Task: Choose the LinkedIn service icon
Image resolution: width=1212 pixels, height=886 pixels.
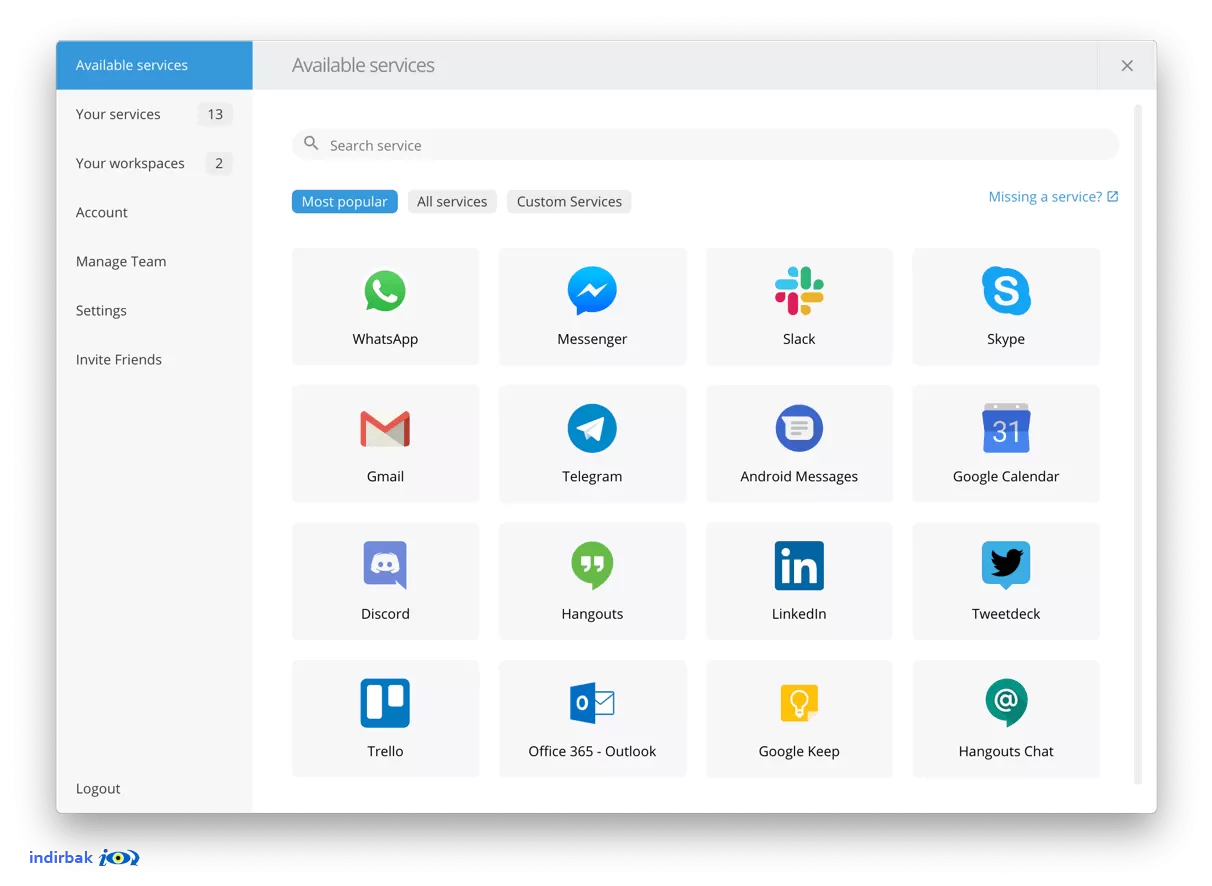Action: [799, 566]
